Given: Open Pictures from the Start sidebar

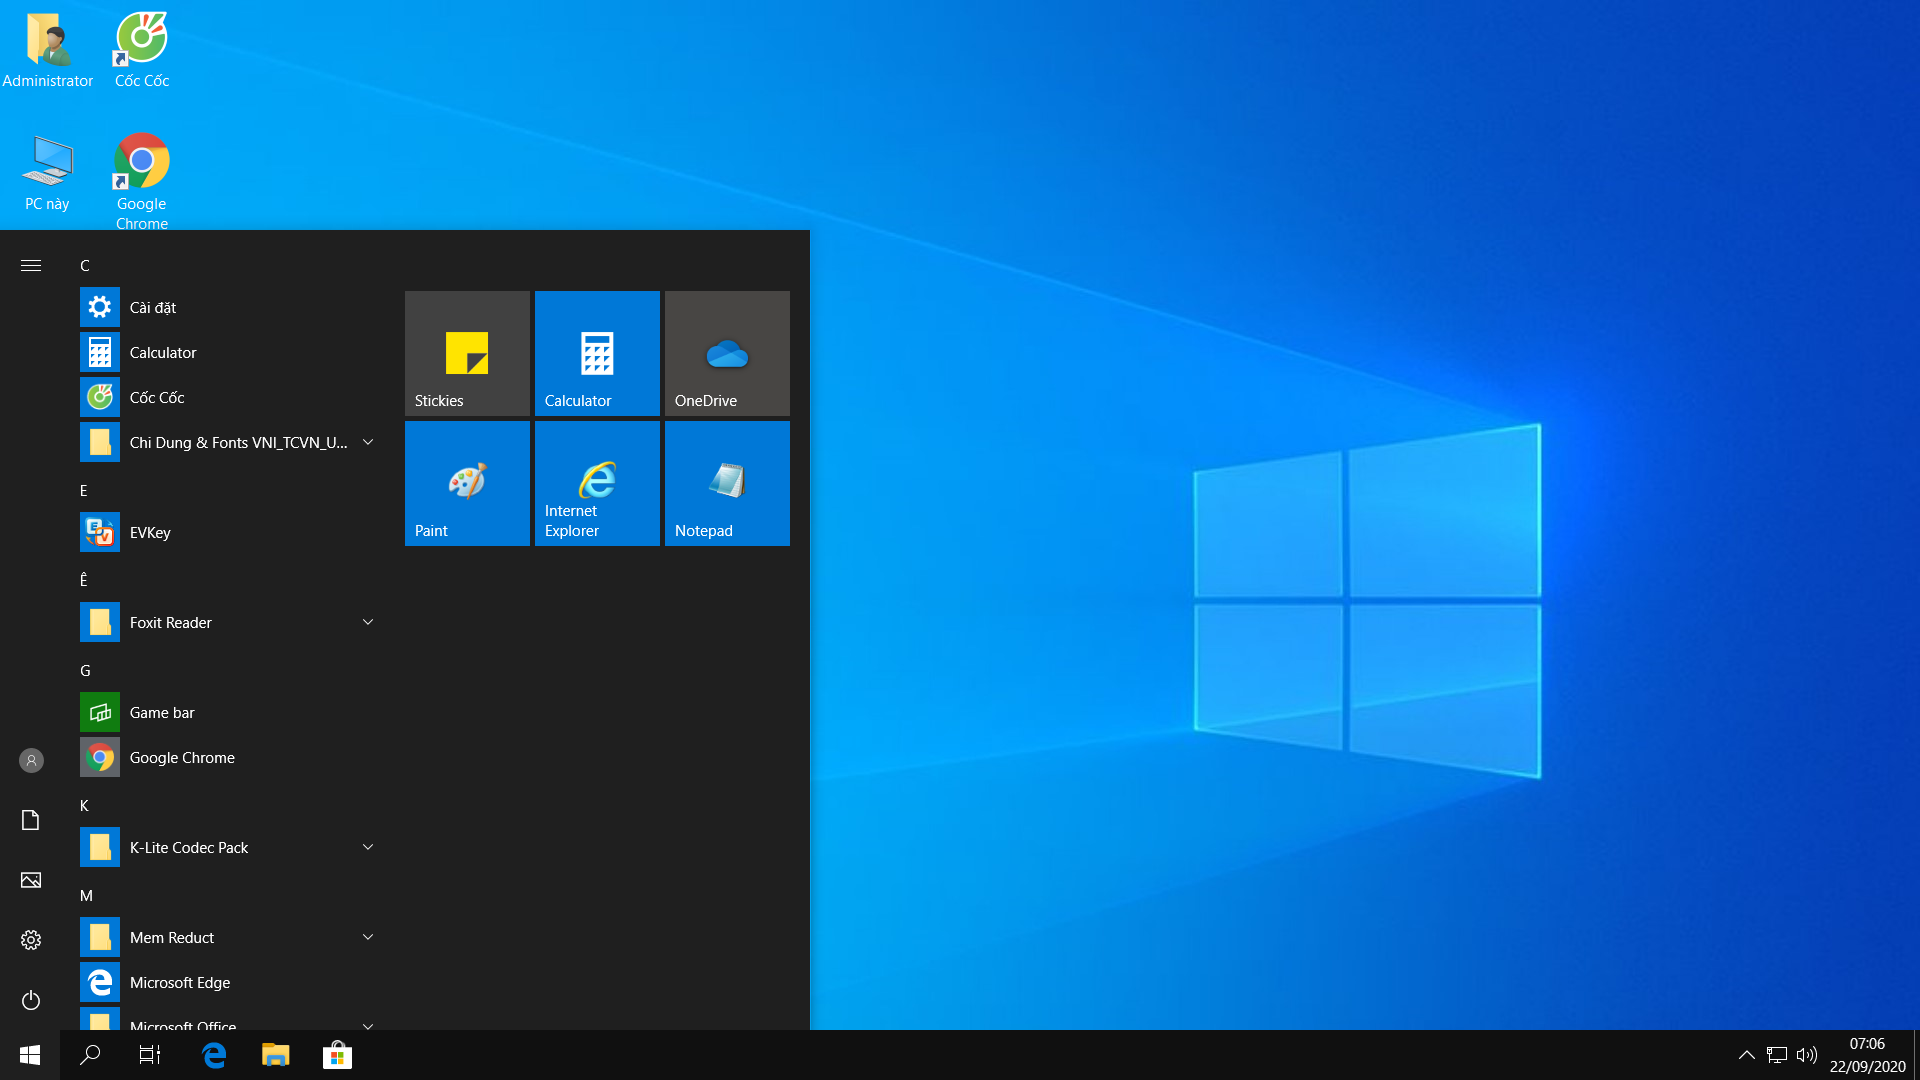Looking at the screenshot, I should pos(31,880).
